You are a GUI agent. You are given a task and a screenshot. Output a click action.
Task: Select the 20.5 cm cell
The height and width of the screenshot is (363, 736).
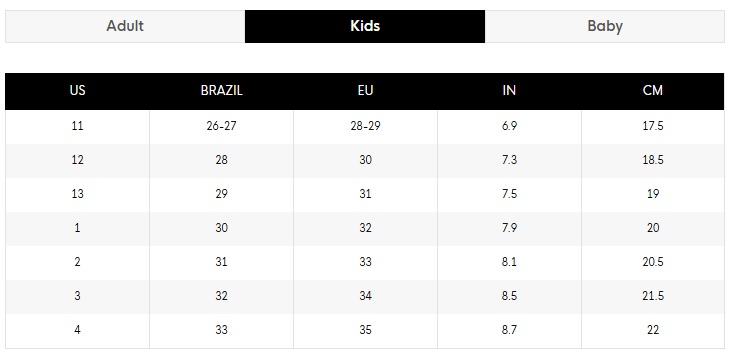coord(653,263)
